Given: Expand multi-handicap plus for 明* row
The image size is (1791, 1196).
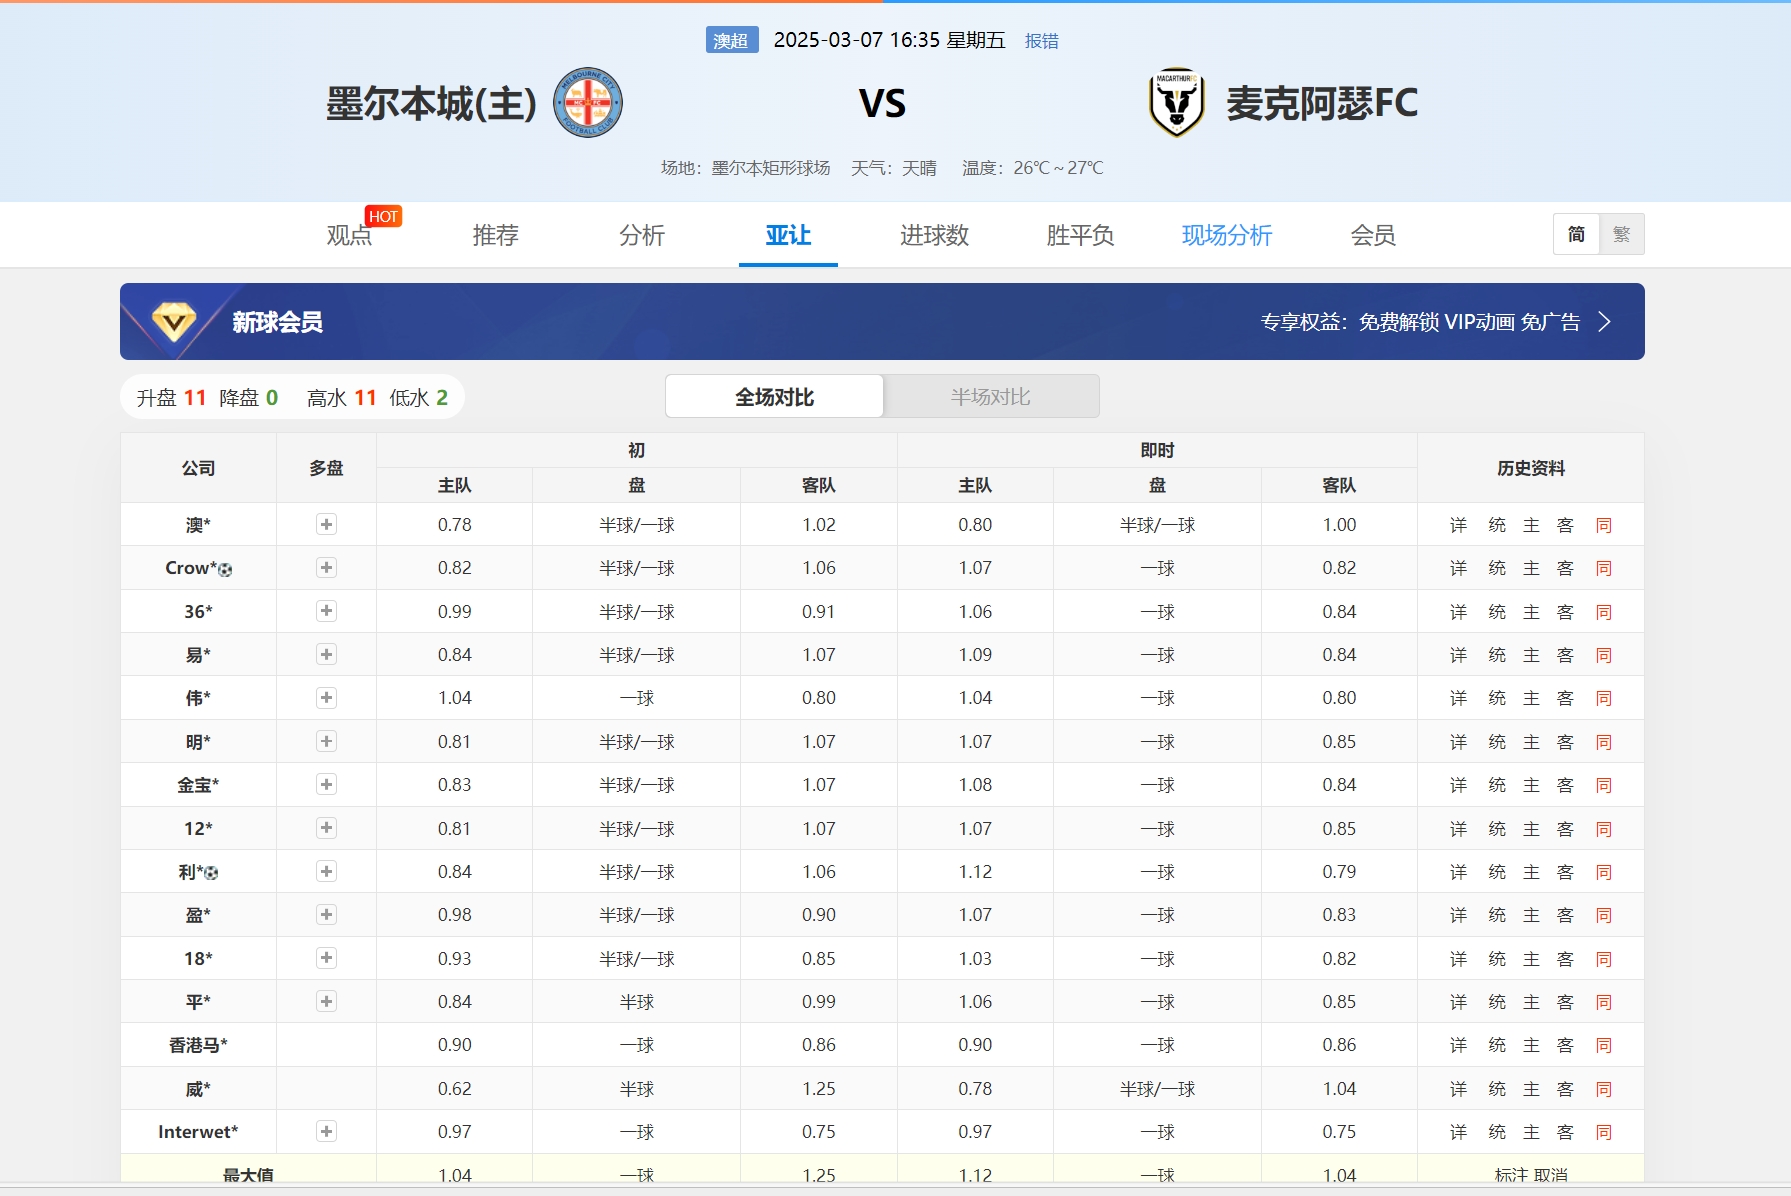Looking at the screenshot, I should pos(326,741).
